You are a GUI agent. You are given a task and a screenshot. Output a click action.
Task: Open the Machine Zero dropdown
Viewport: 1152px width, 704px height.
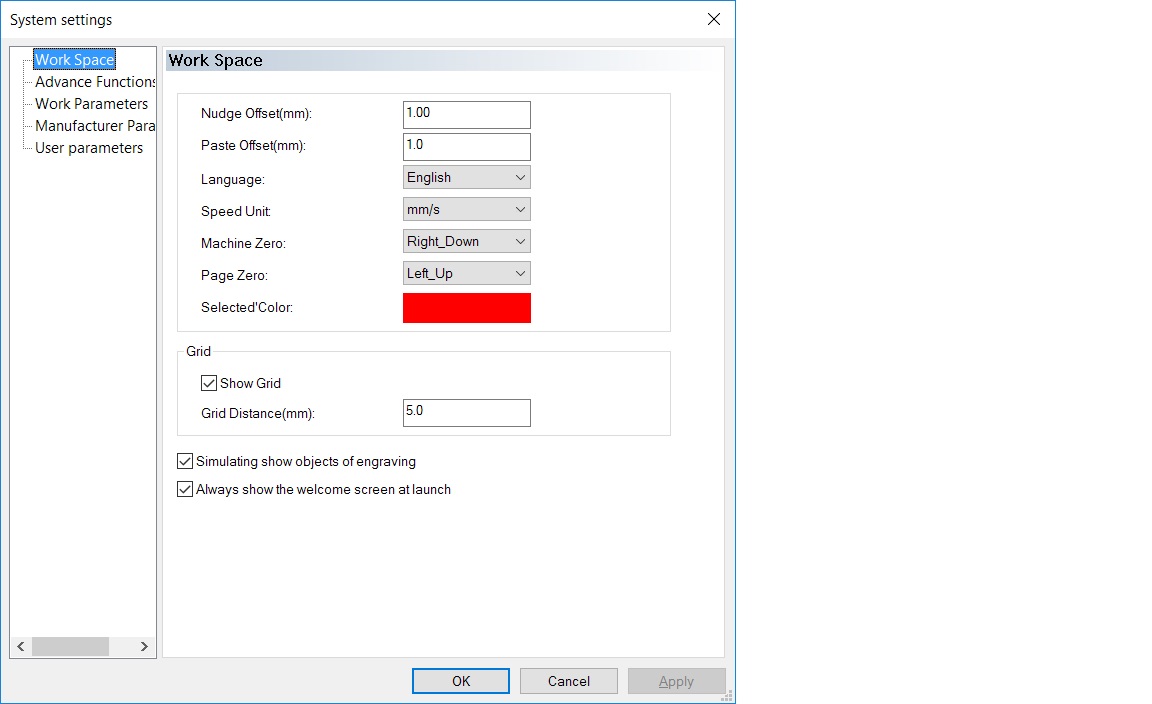pos(466,242)
